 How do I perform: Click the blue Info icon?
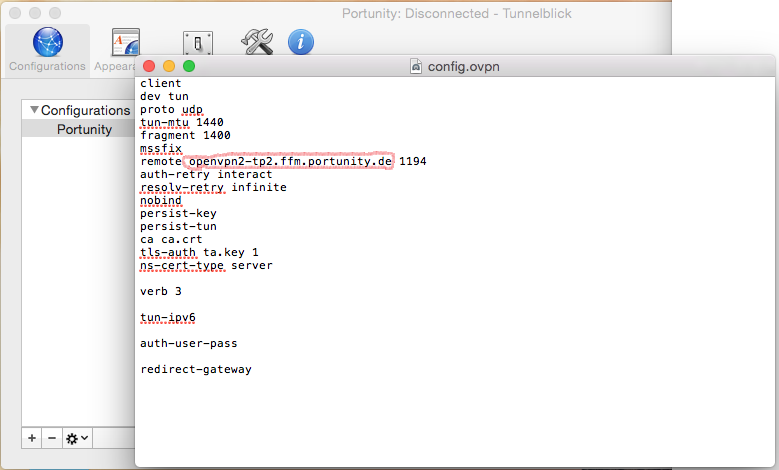301,42
